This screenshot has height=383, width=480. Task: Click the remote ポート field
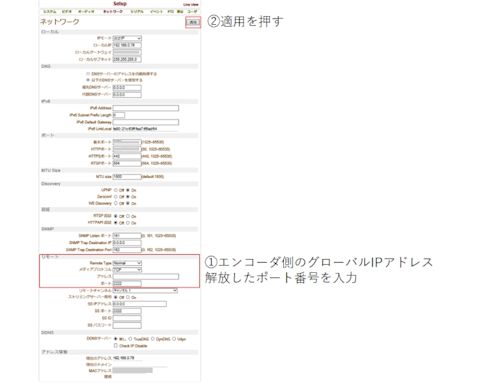(x=127, y=284)
